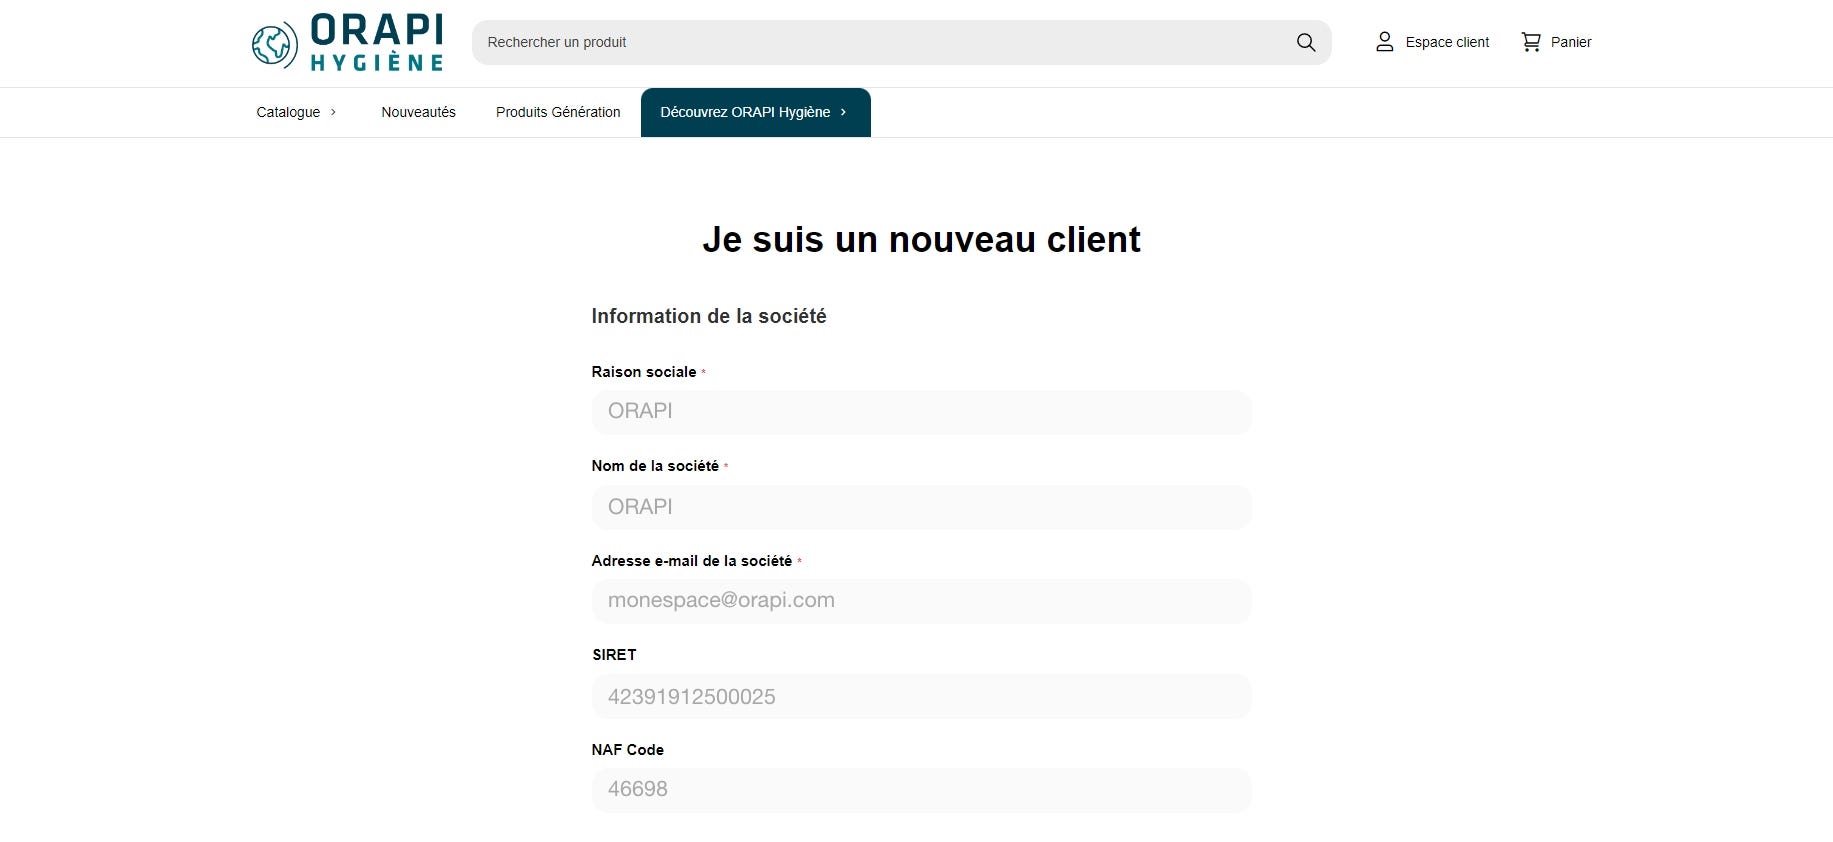
Task: Open Découvrez ORAPI Hygiène tab
Action: pyautogui.click(x=755, y=112)
